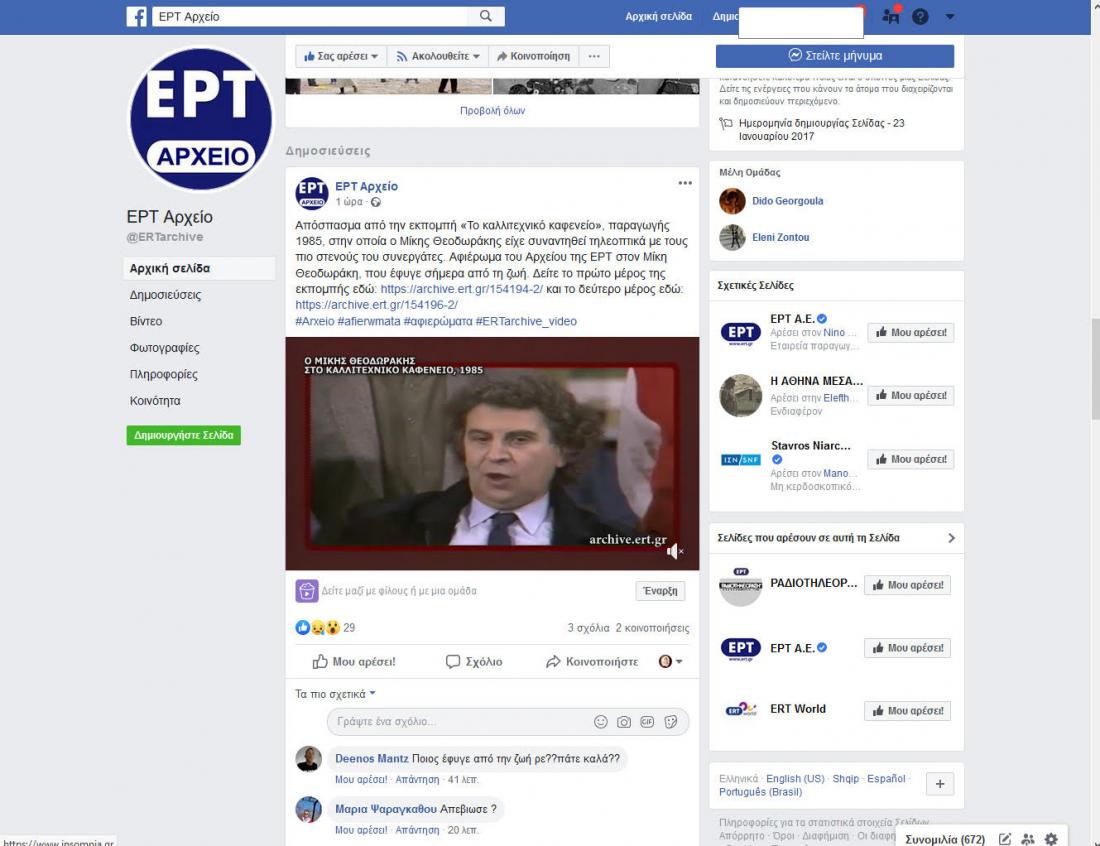Open the account dropdown arrow in top bar
Viewport: 1100px width, 846px height.
(949, 17)
